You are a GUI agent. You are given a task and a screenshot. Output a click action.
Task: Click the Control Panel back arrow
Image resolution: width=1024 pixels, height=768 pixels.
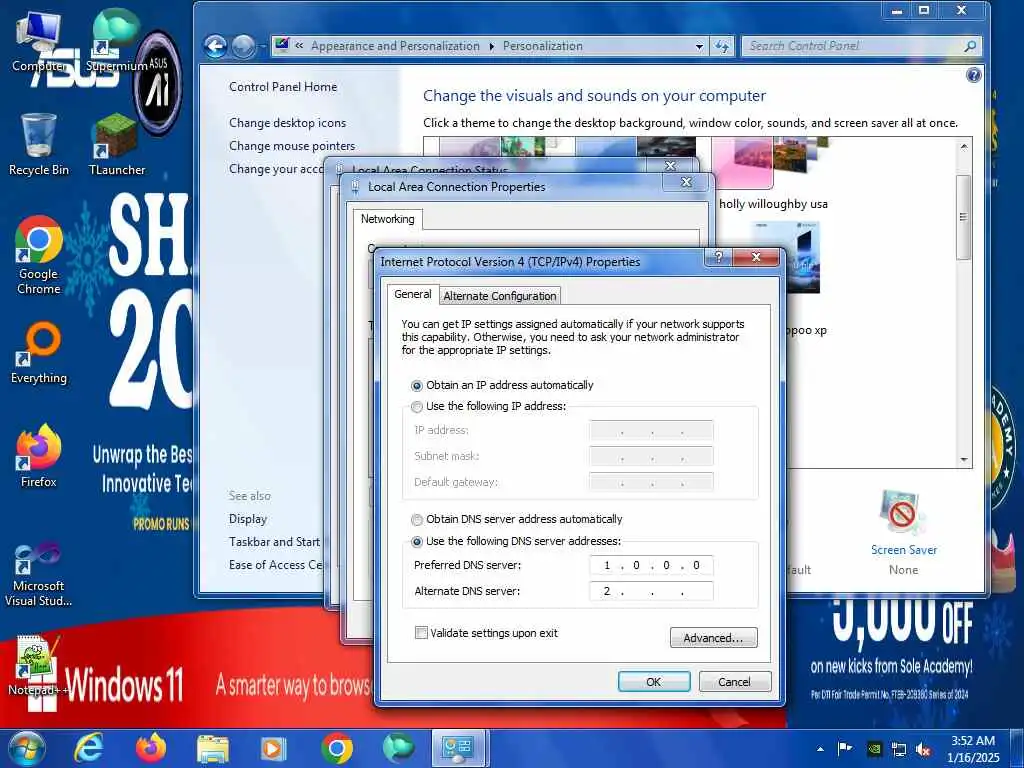[x=216, y=46]
